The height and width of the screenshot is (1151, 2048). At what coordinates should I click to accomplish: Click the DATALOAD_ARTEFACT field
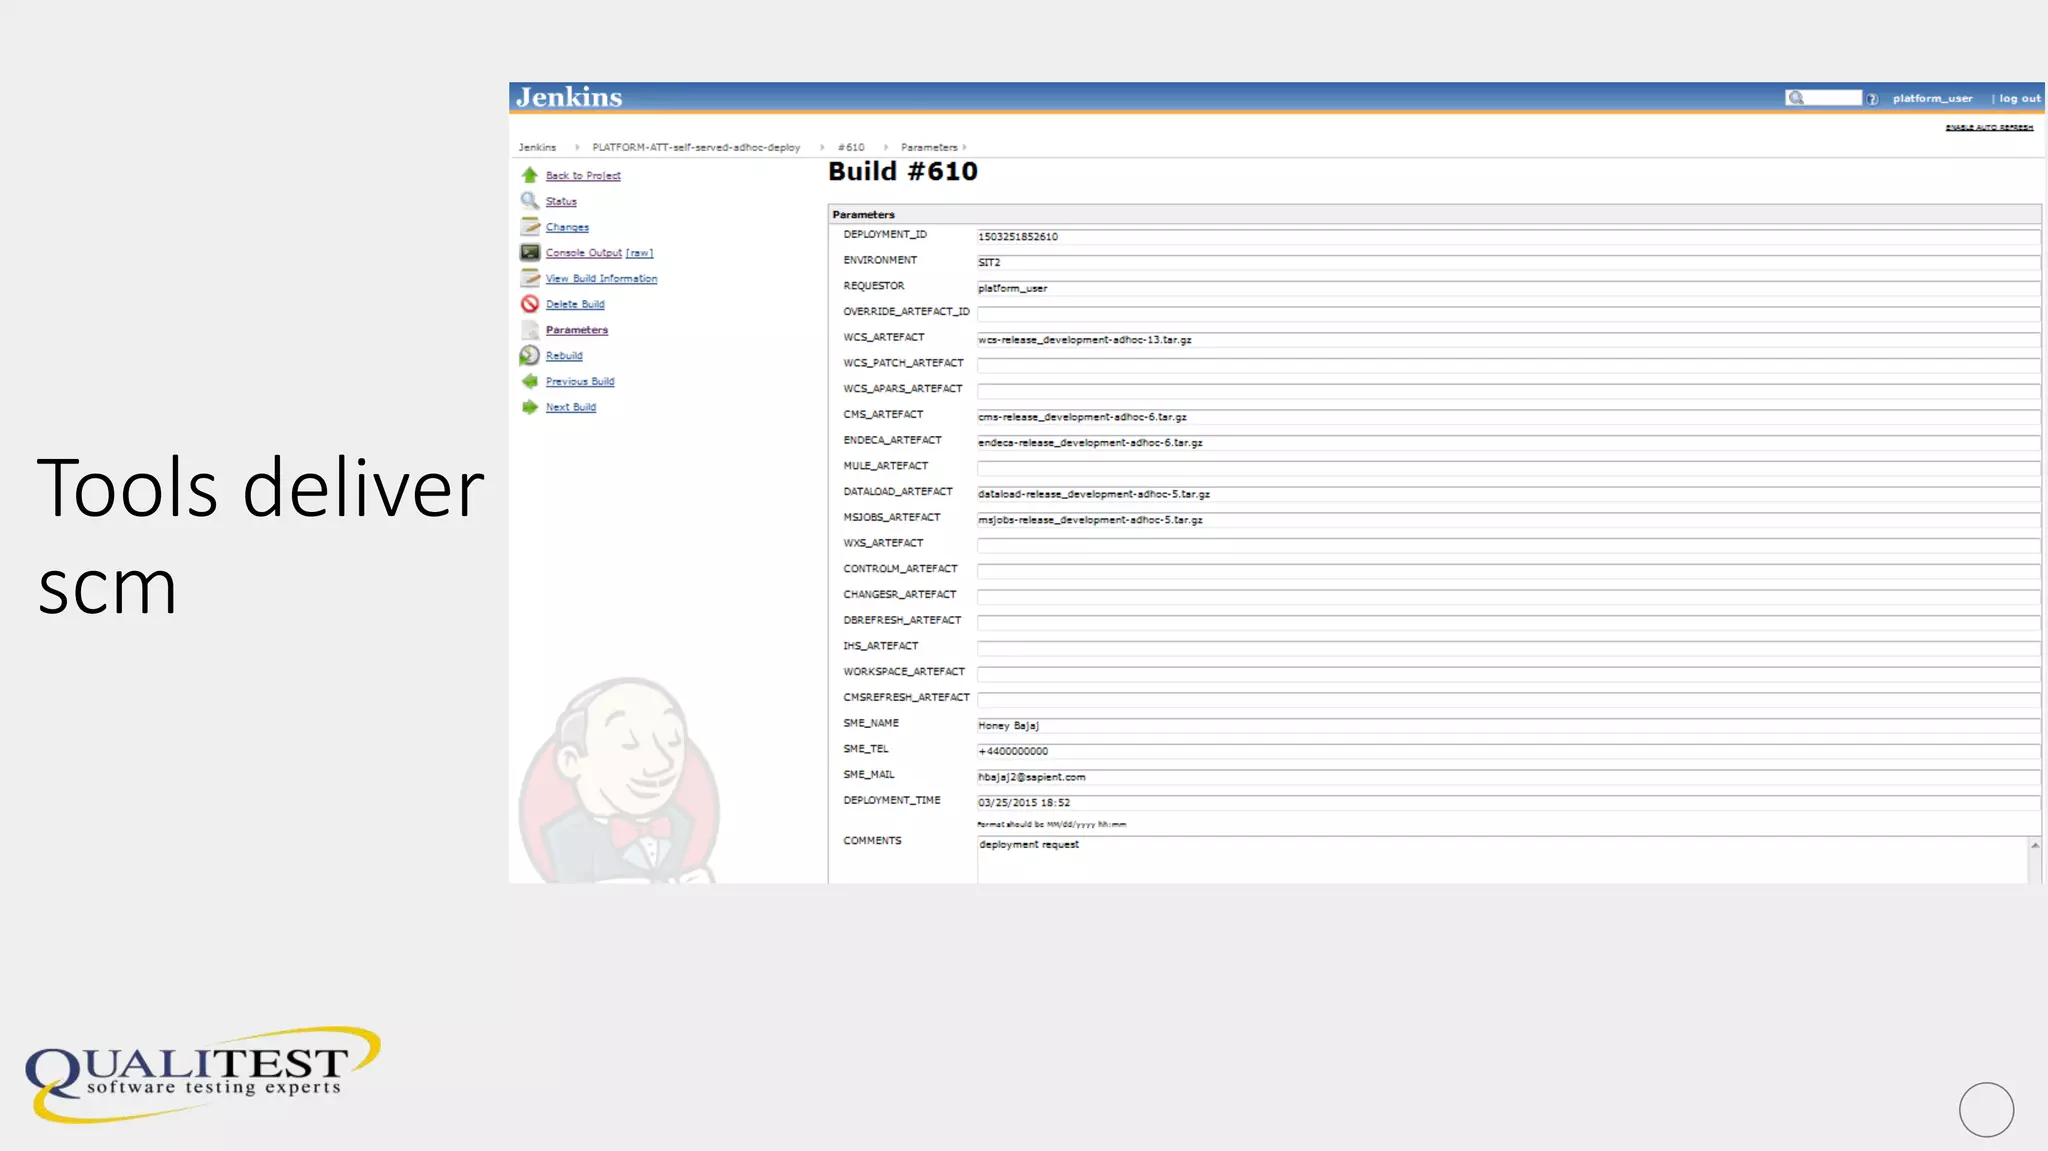click(x=1508, y=495)
